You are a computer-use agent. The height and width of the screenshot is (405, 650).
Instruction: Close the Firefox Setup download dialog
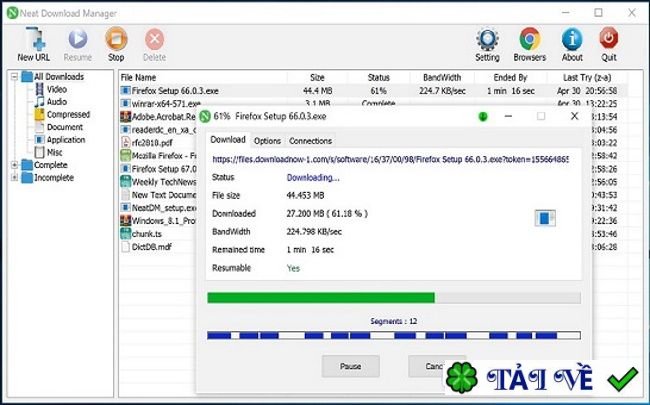[x=575, y=116]
